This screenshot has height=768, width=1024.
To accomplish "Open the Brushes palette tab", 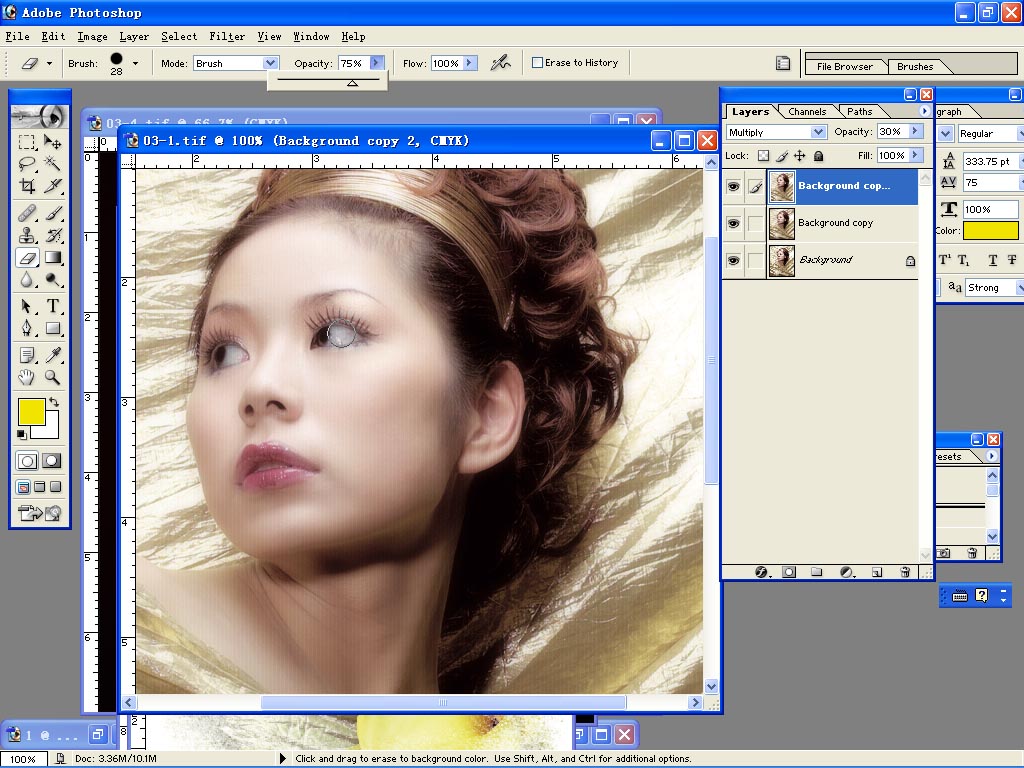I will pos(915,67).
